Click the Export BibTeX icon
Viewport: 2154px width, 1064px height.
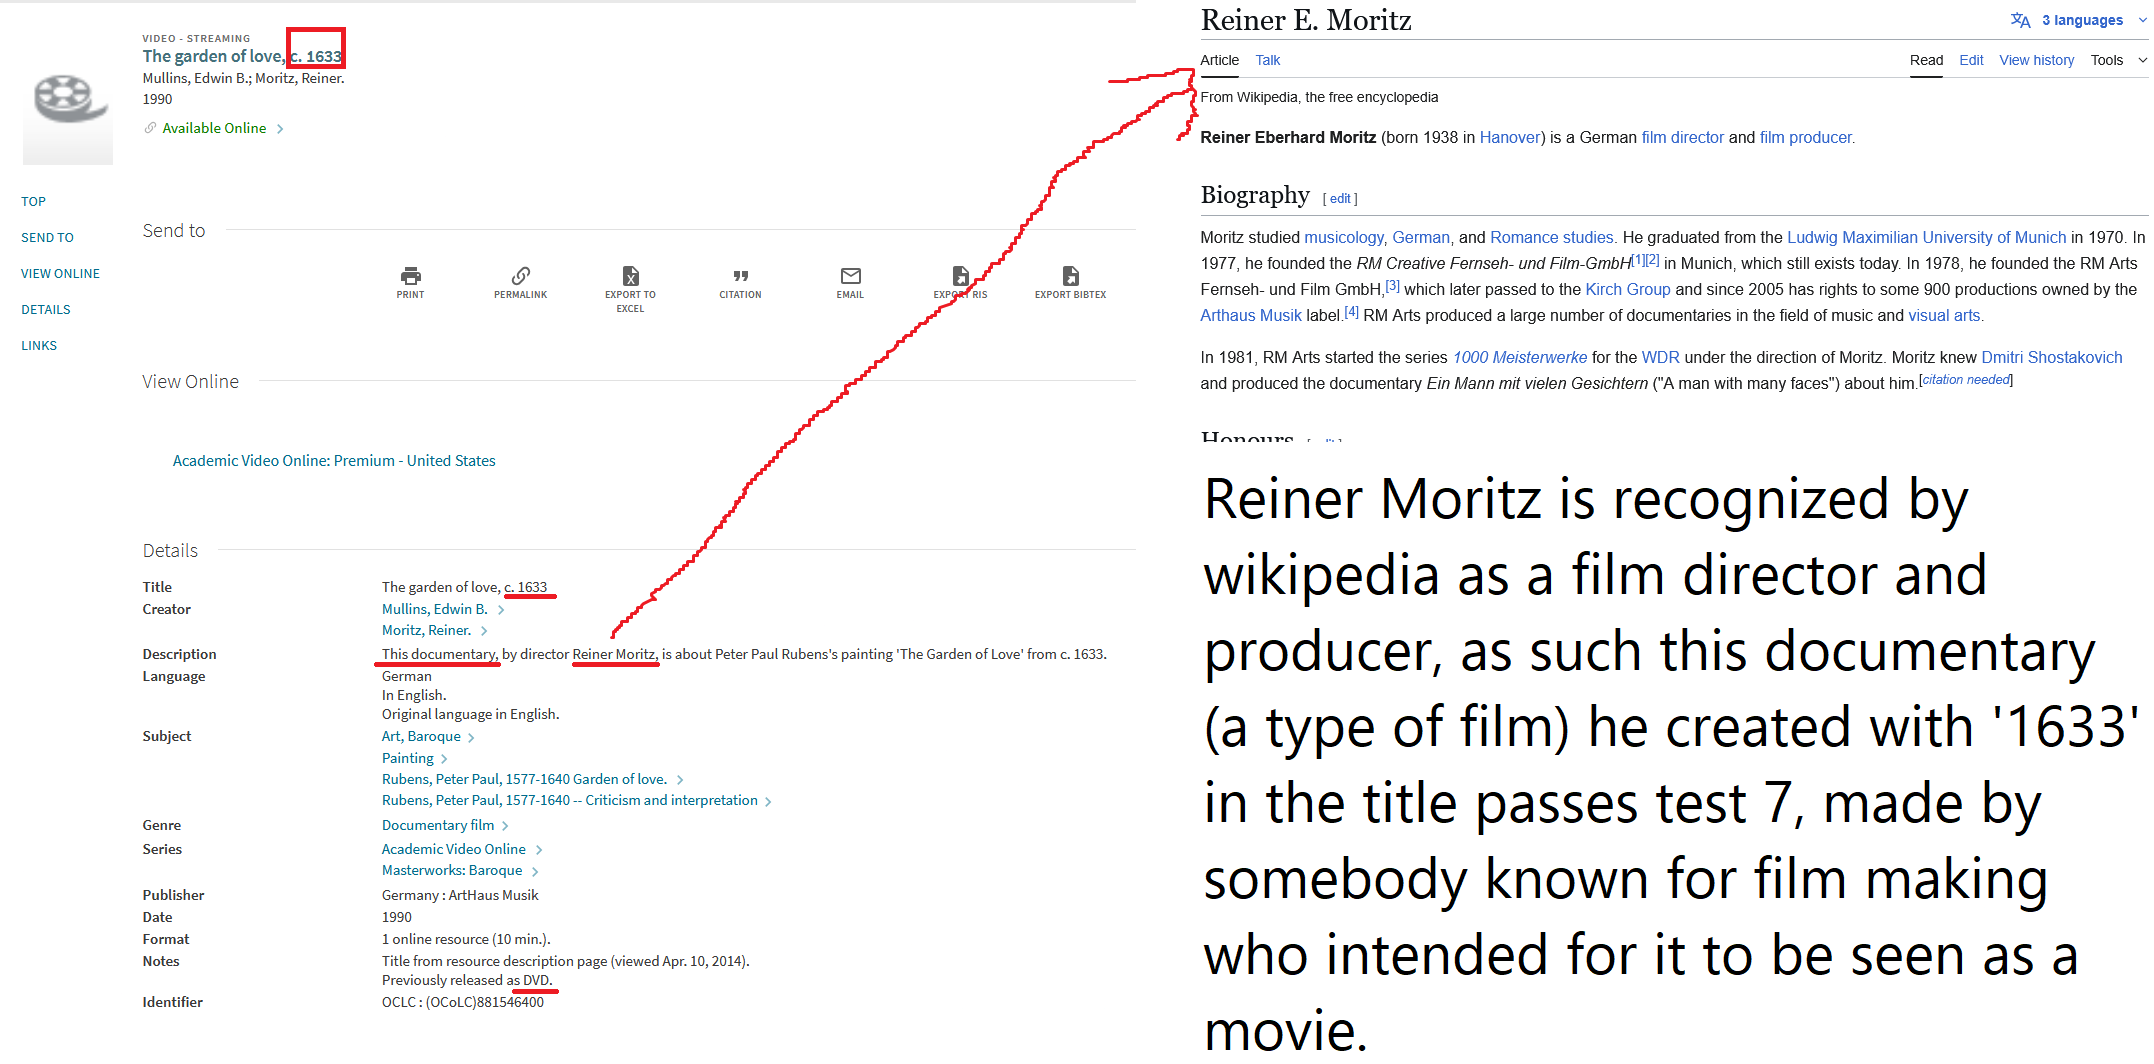point(1070,276)
